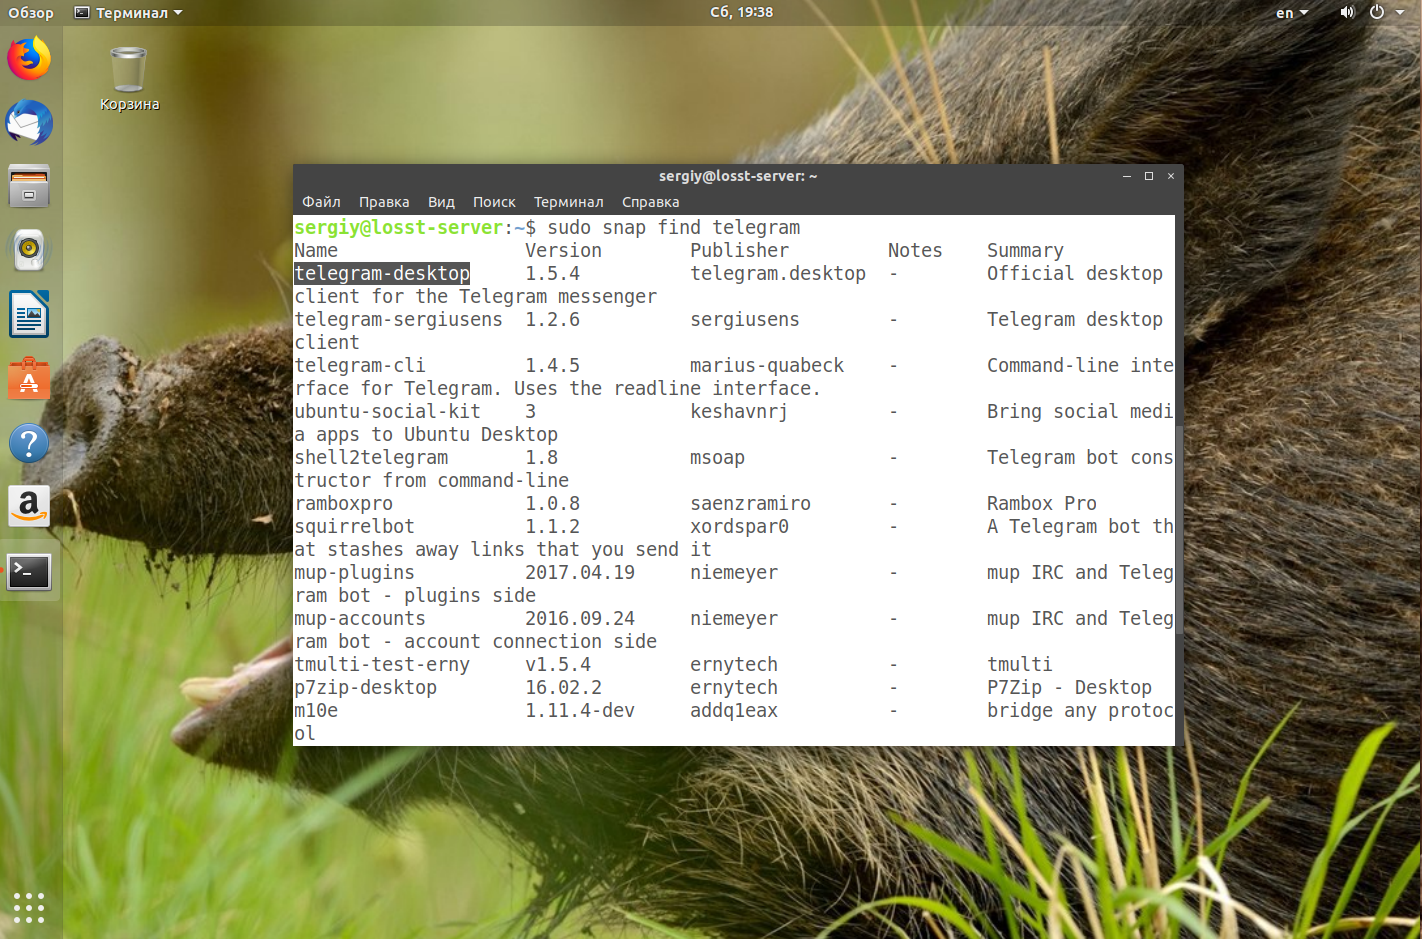The height and width of the screenshot is (939, 1422).
Task: Click shell2telegram package name
Action: [x=371, y=457]
